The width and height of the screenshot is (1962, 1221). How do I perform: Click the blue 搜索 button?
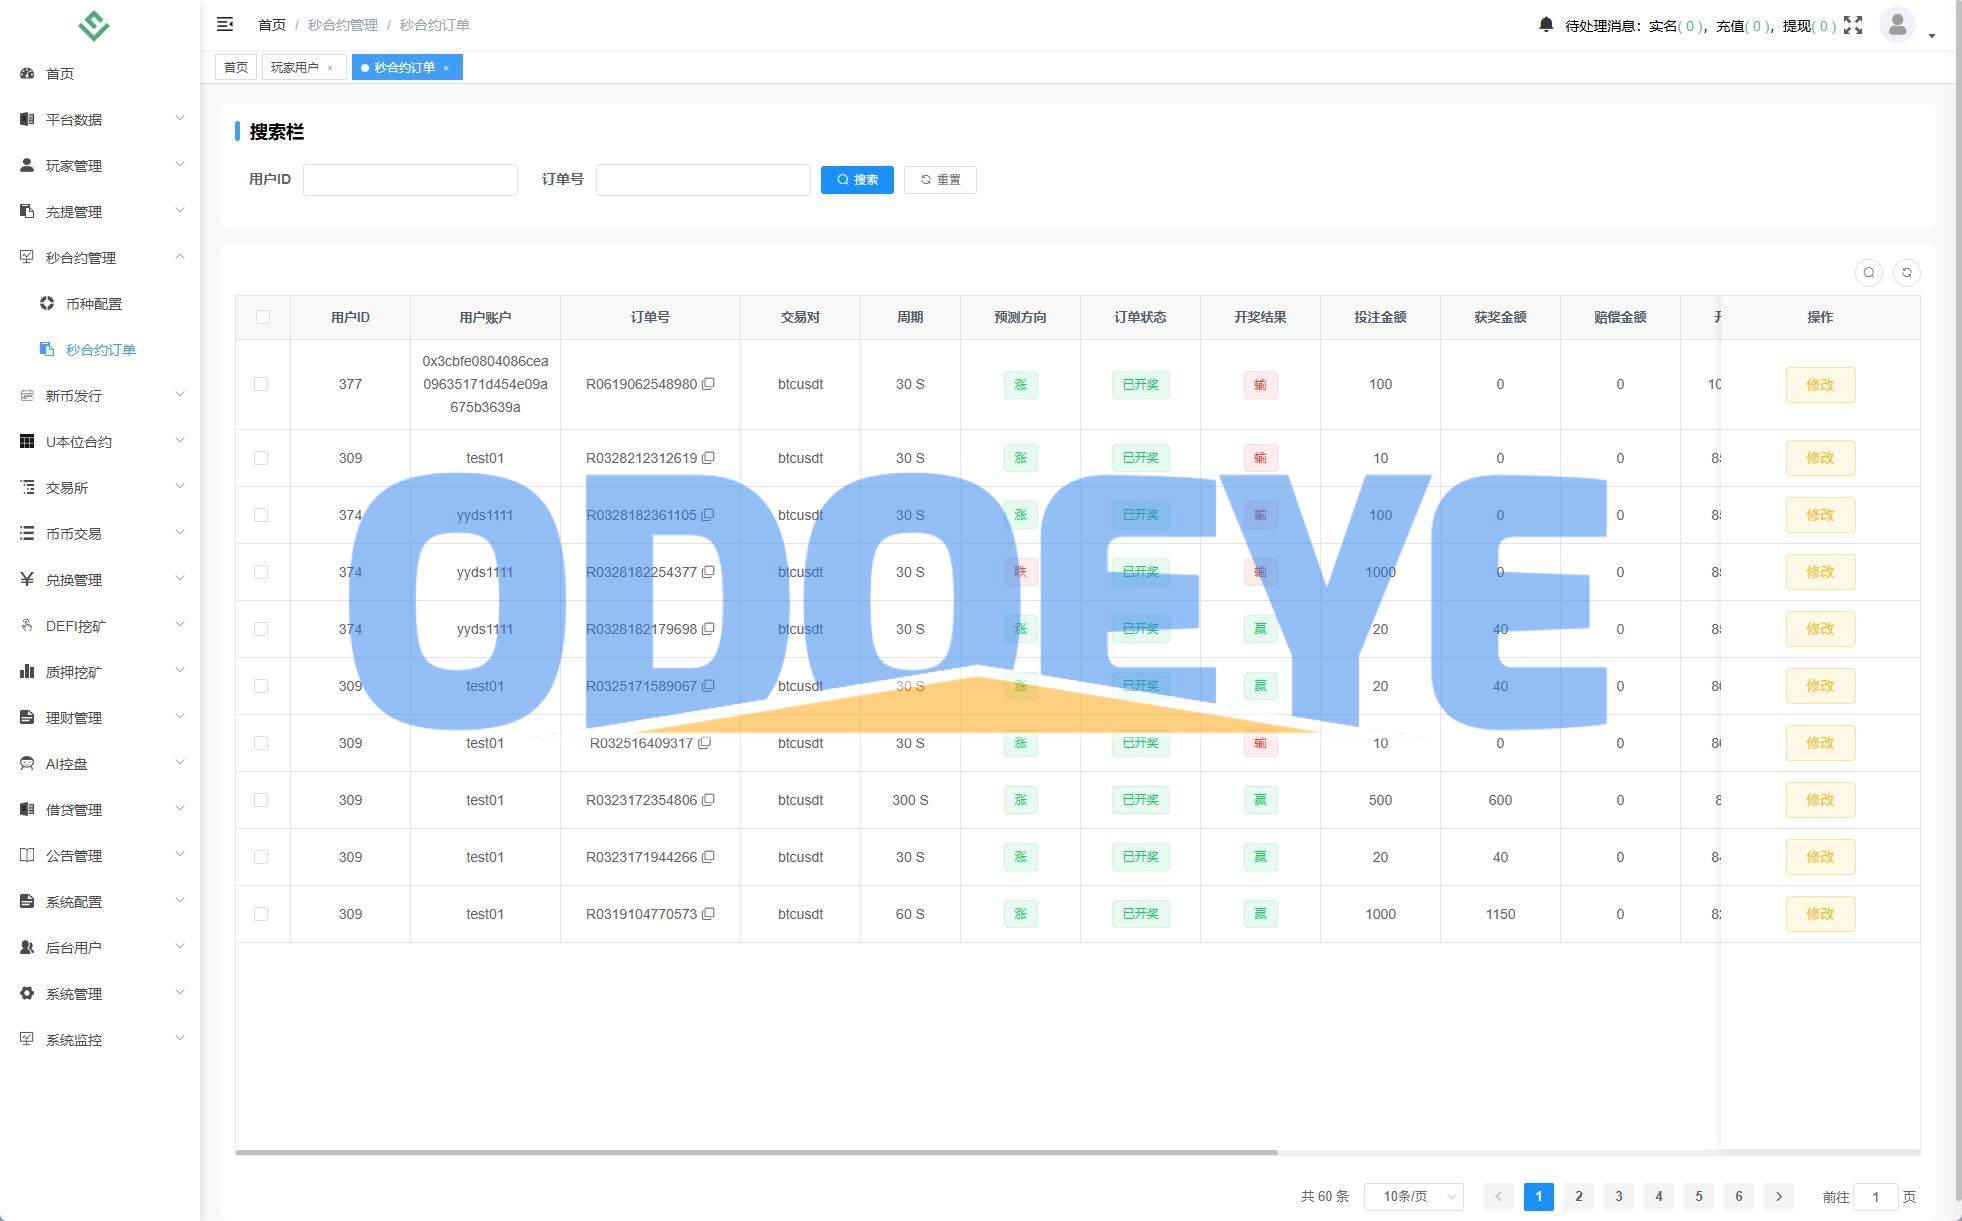tap(857, 180)
